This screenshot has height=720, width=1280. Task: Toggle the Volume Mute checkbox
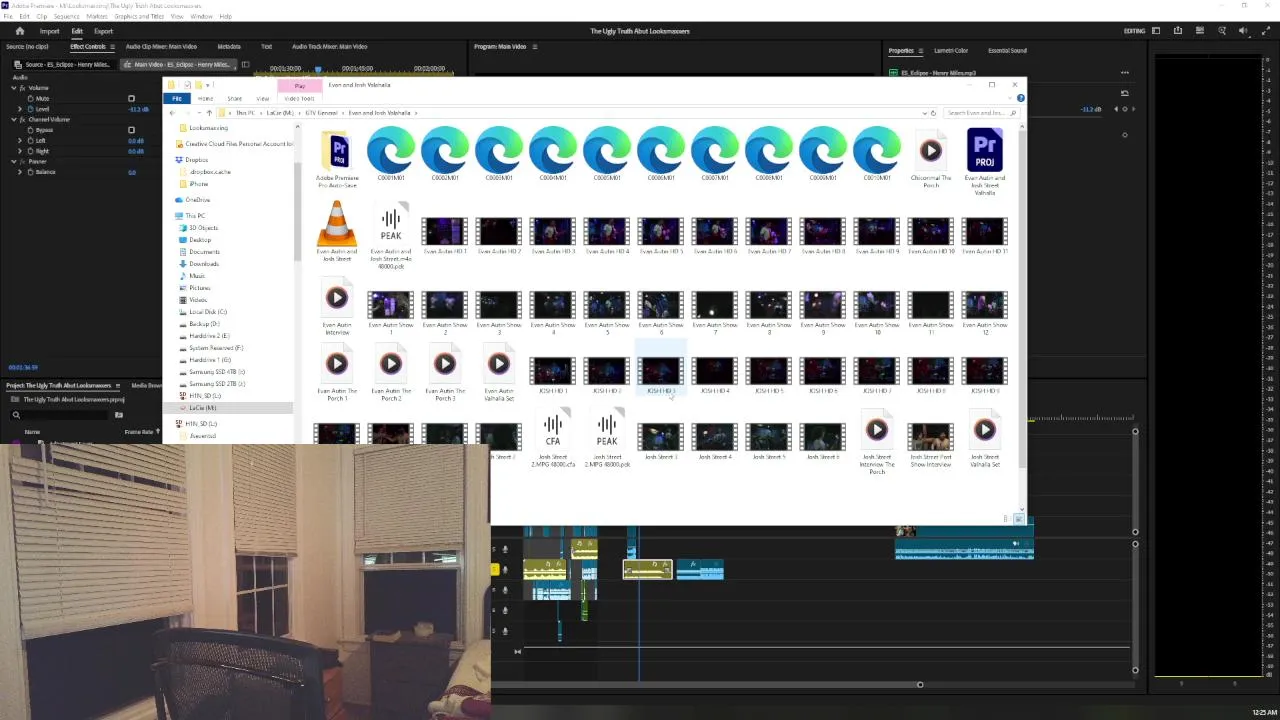[x=131, y=99]
